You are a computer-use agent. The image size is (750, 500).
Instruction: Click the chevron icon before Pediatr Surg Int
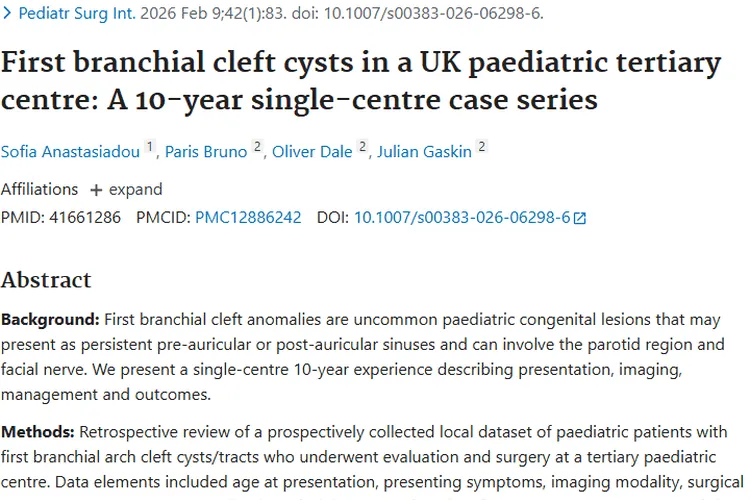pos(7,13)
